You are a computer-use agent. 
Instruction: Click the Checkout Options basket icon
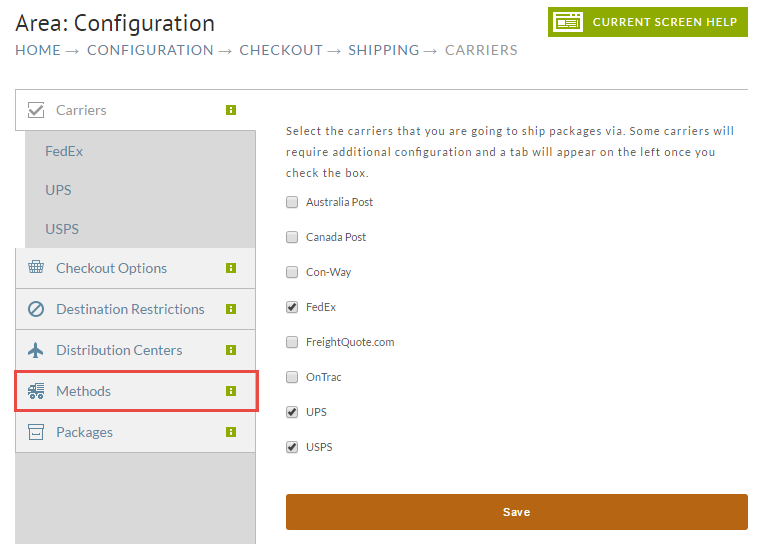36,267
